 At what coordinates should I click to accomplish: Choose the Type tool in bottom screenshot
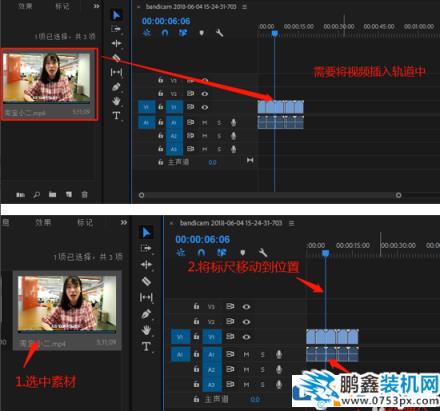click(146, 346)
